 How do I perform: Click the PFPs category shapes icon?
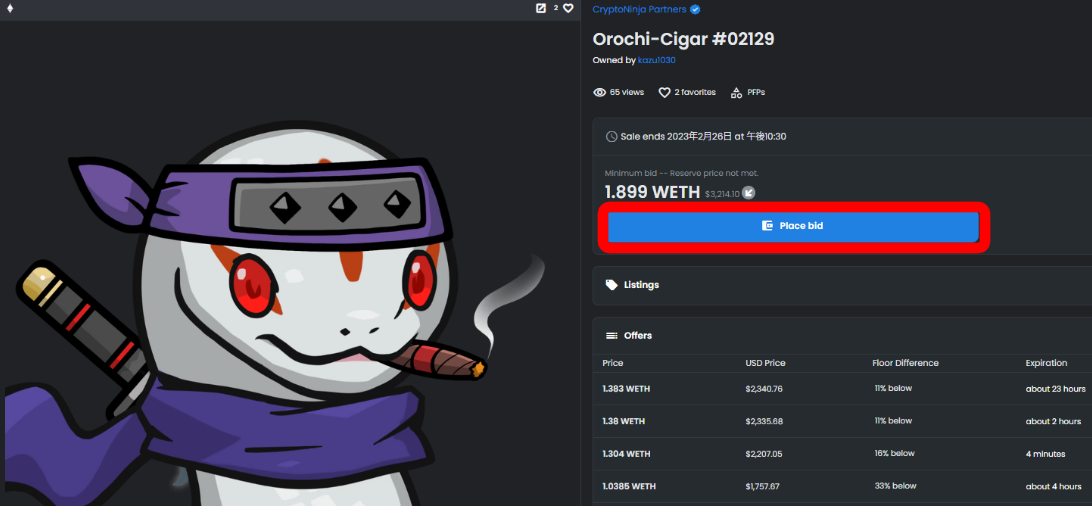(x=736, y=93)
